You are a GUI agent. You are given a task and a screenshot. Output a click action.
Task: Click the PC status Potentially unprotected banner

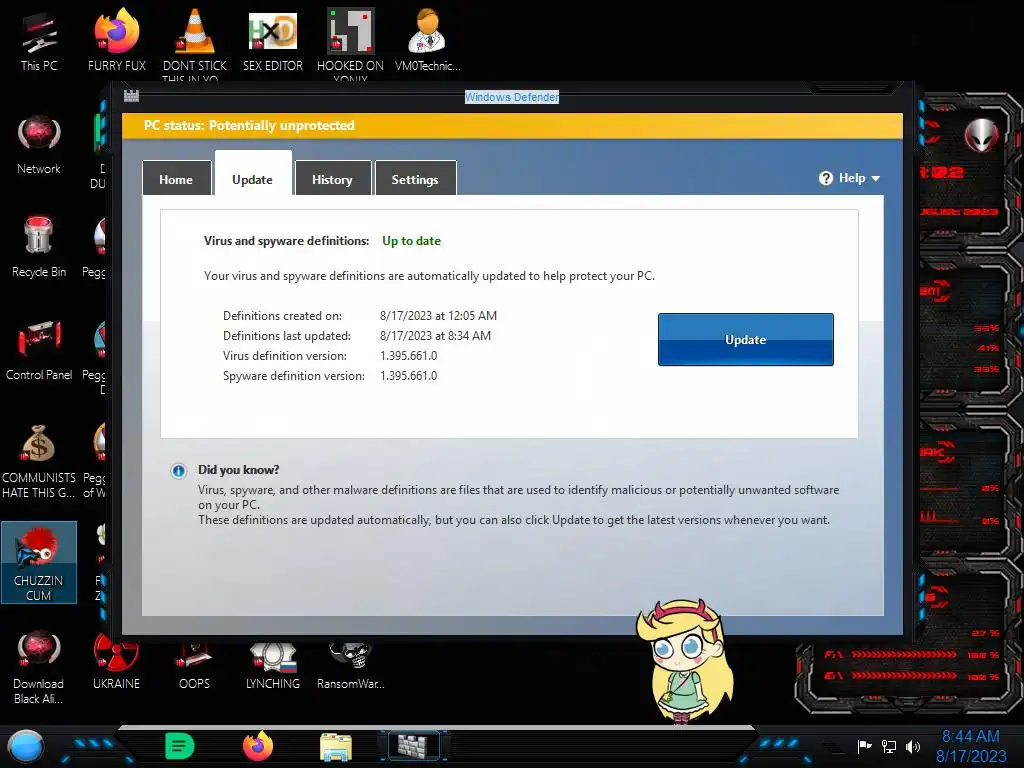(512, 125)
